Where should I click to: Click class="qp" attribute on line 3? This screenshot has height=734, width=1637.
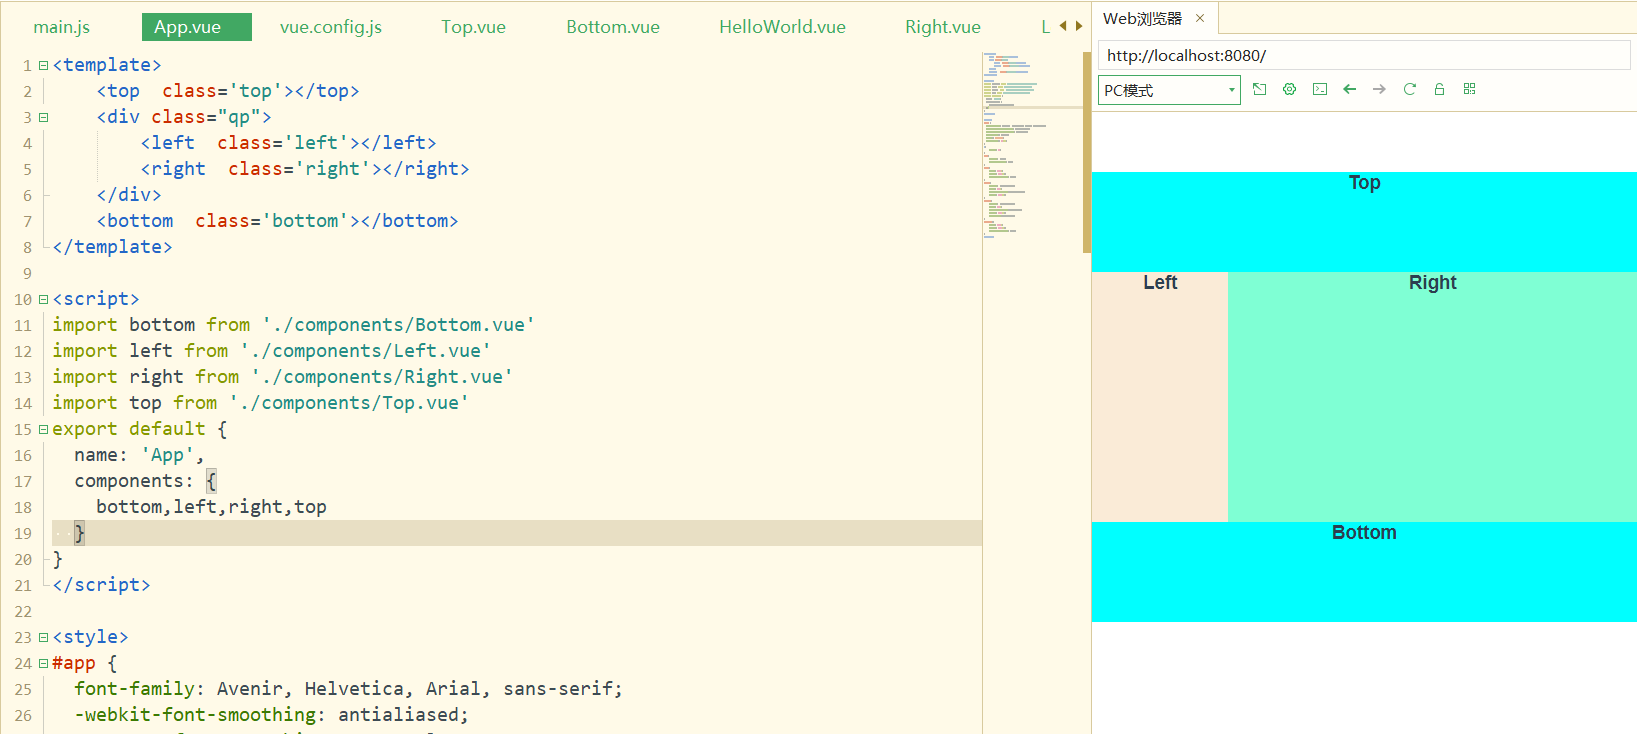205,117
